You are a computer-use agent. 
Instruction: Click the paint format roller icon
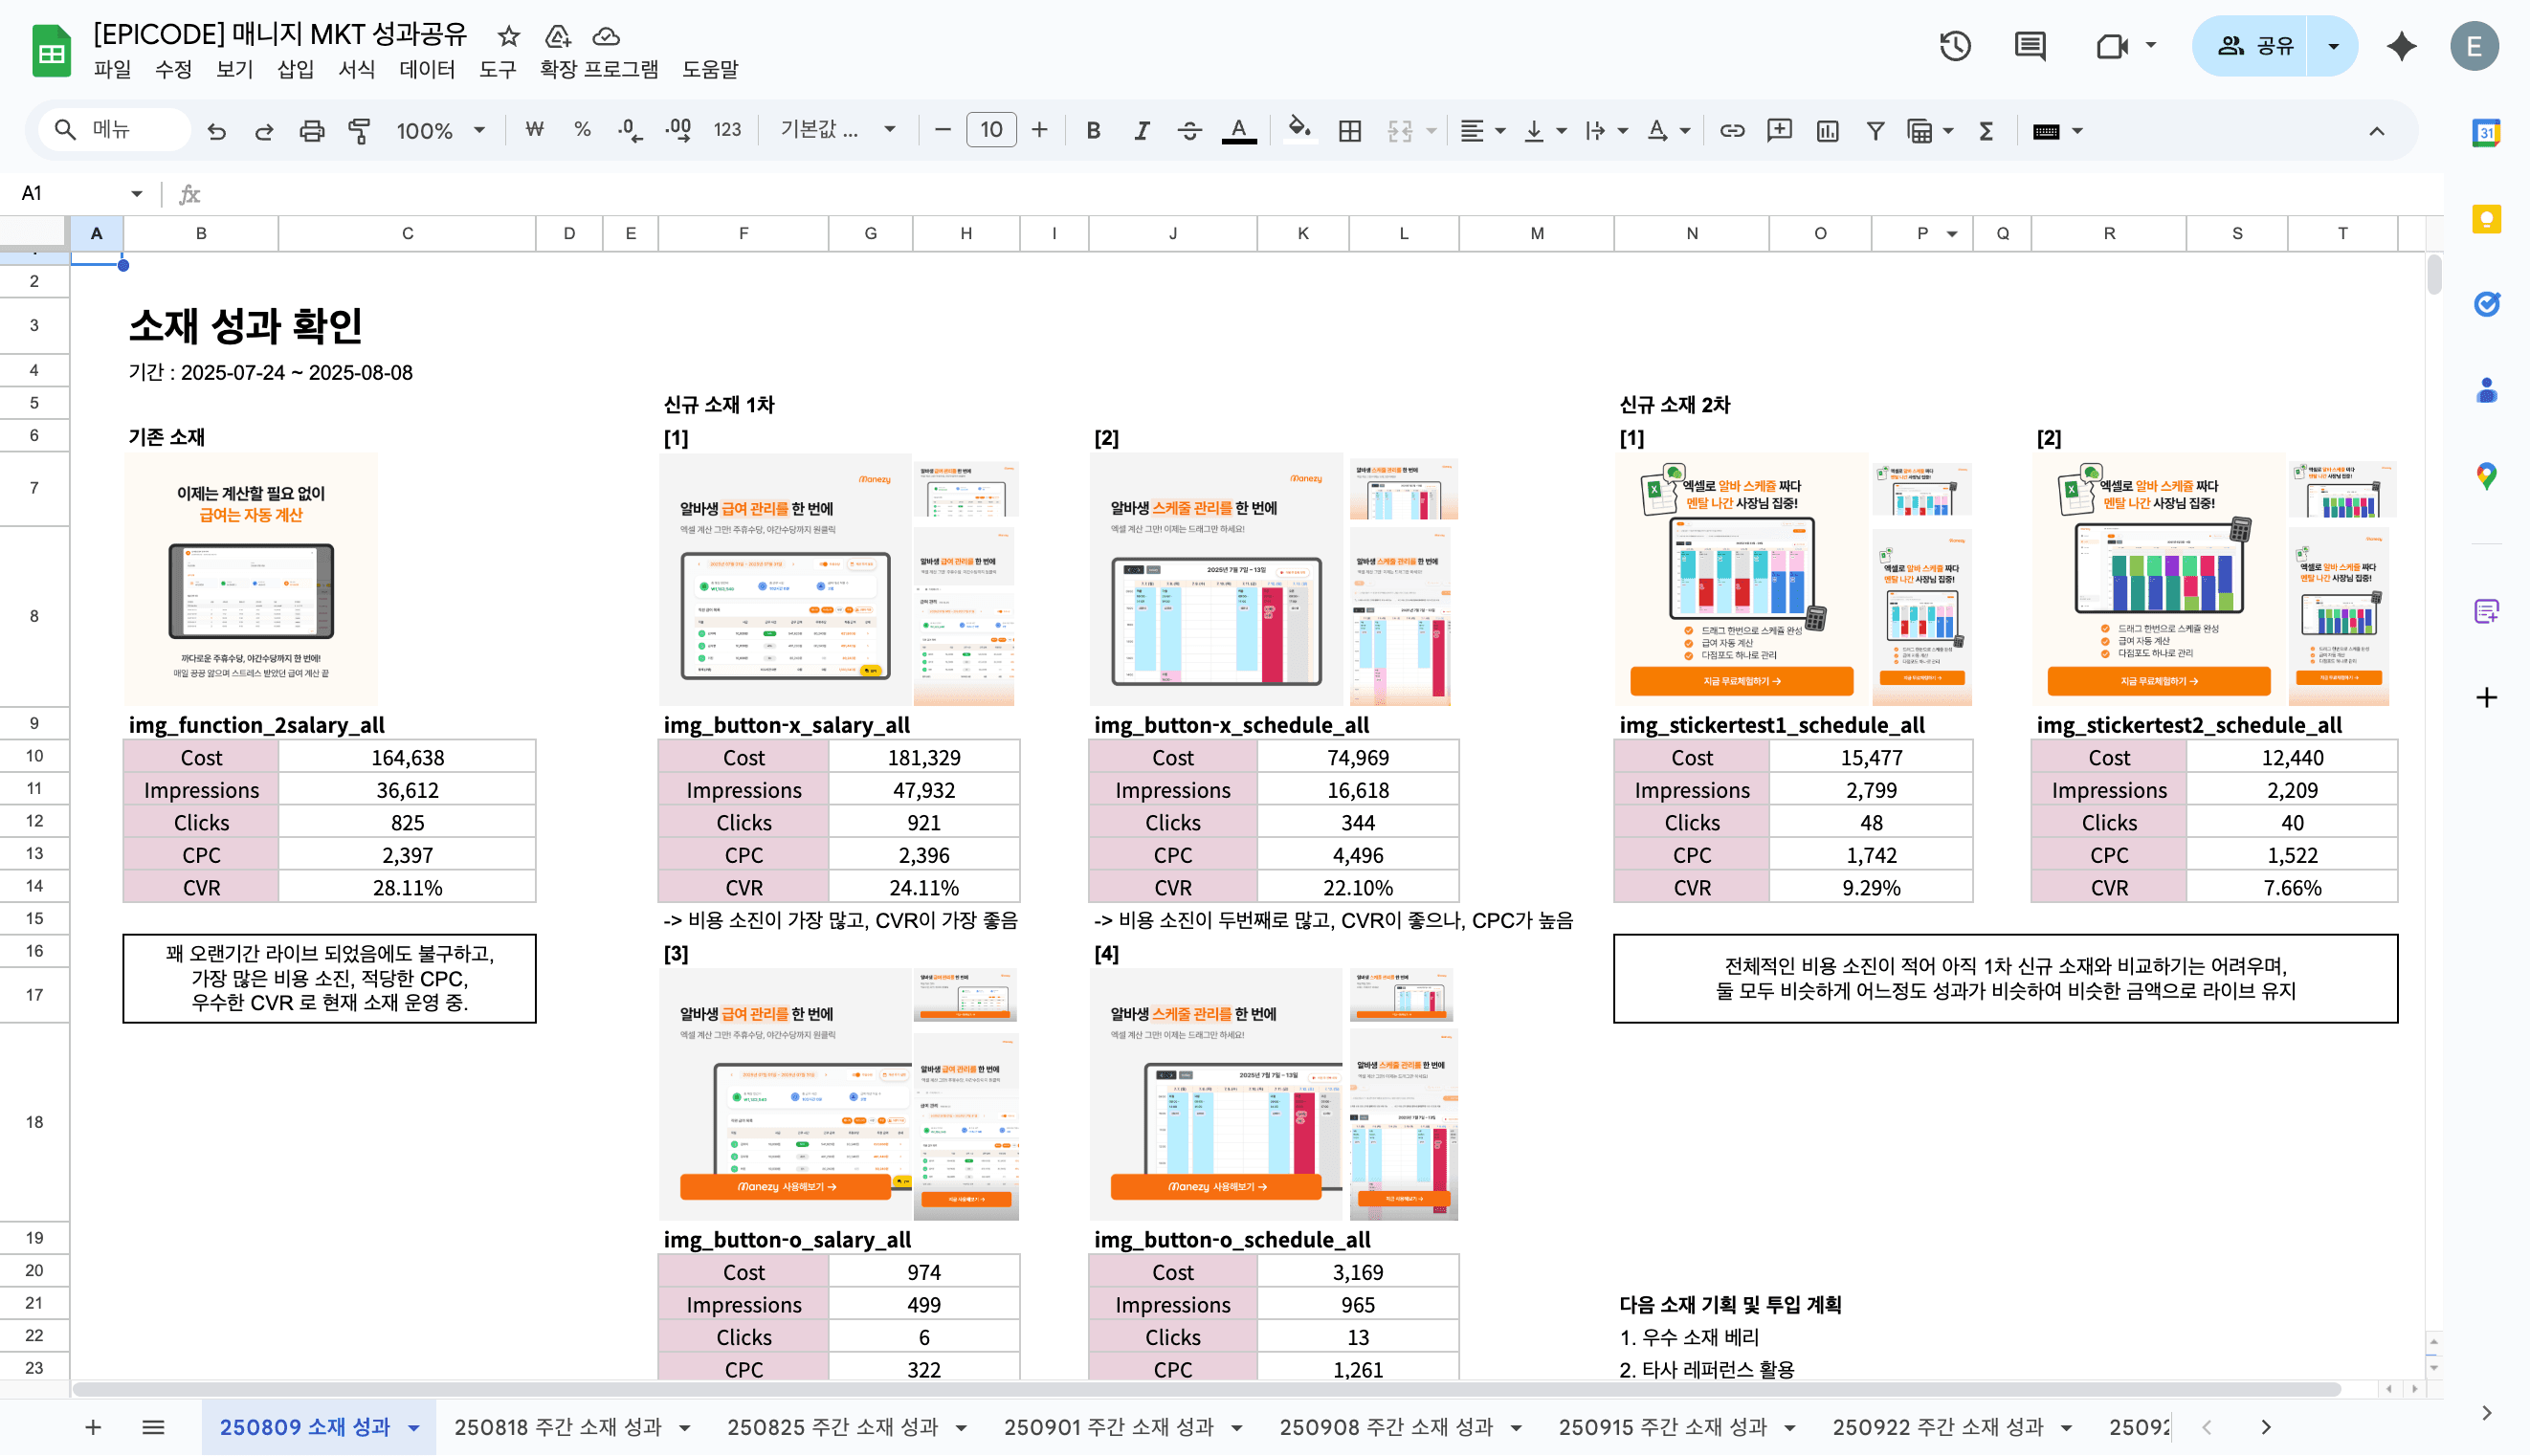(359, 131)
